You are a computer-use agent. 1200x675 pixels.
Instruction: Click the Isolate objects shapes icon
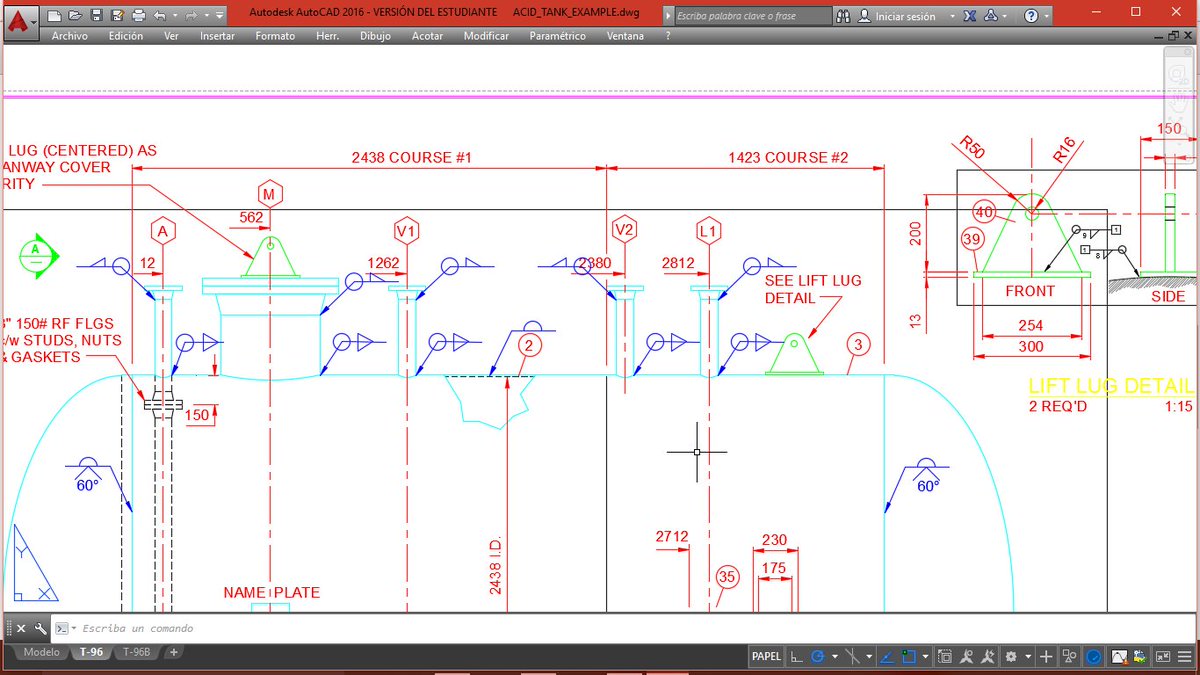pos(1069,657)
